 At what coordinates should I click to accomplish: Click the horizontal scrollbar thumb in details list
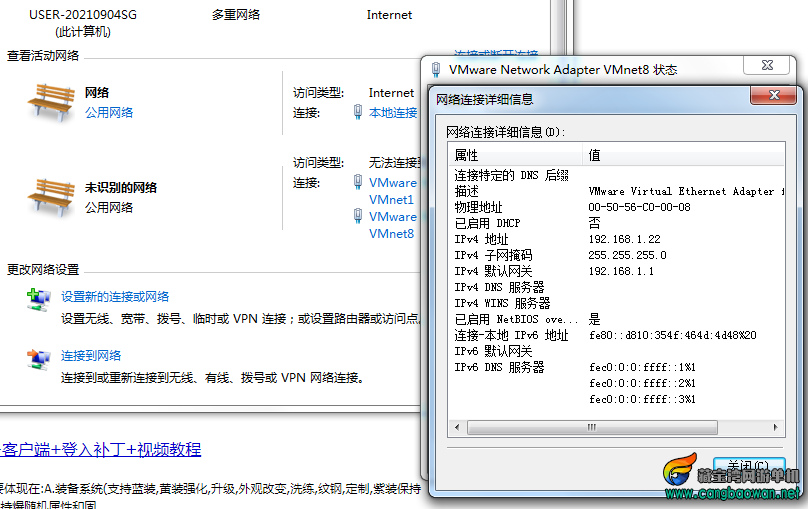point(592,427)
